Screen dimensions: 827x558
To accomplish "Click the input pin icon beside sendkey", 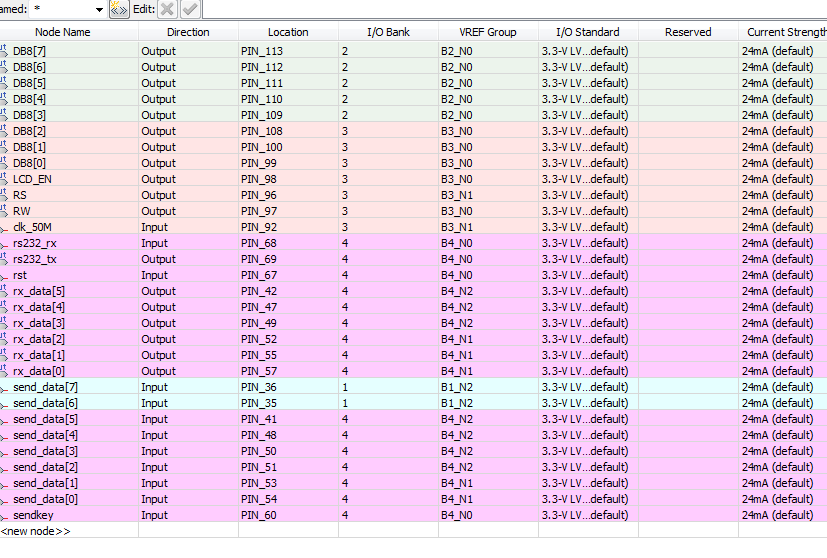I will 5,515.
